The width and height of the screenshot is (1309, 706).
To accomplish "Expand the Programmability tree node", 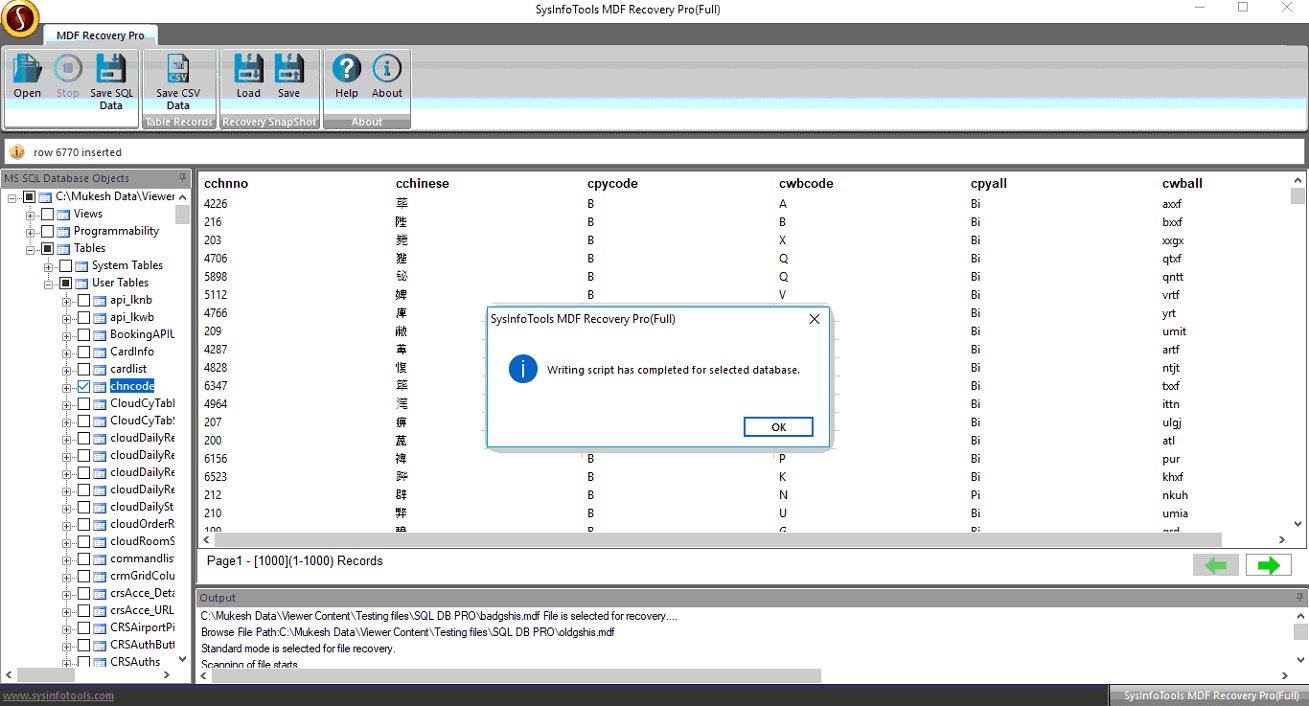I will pos(31,231).
